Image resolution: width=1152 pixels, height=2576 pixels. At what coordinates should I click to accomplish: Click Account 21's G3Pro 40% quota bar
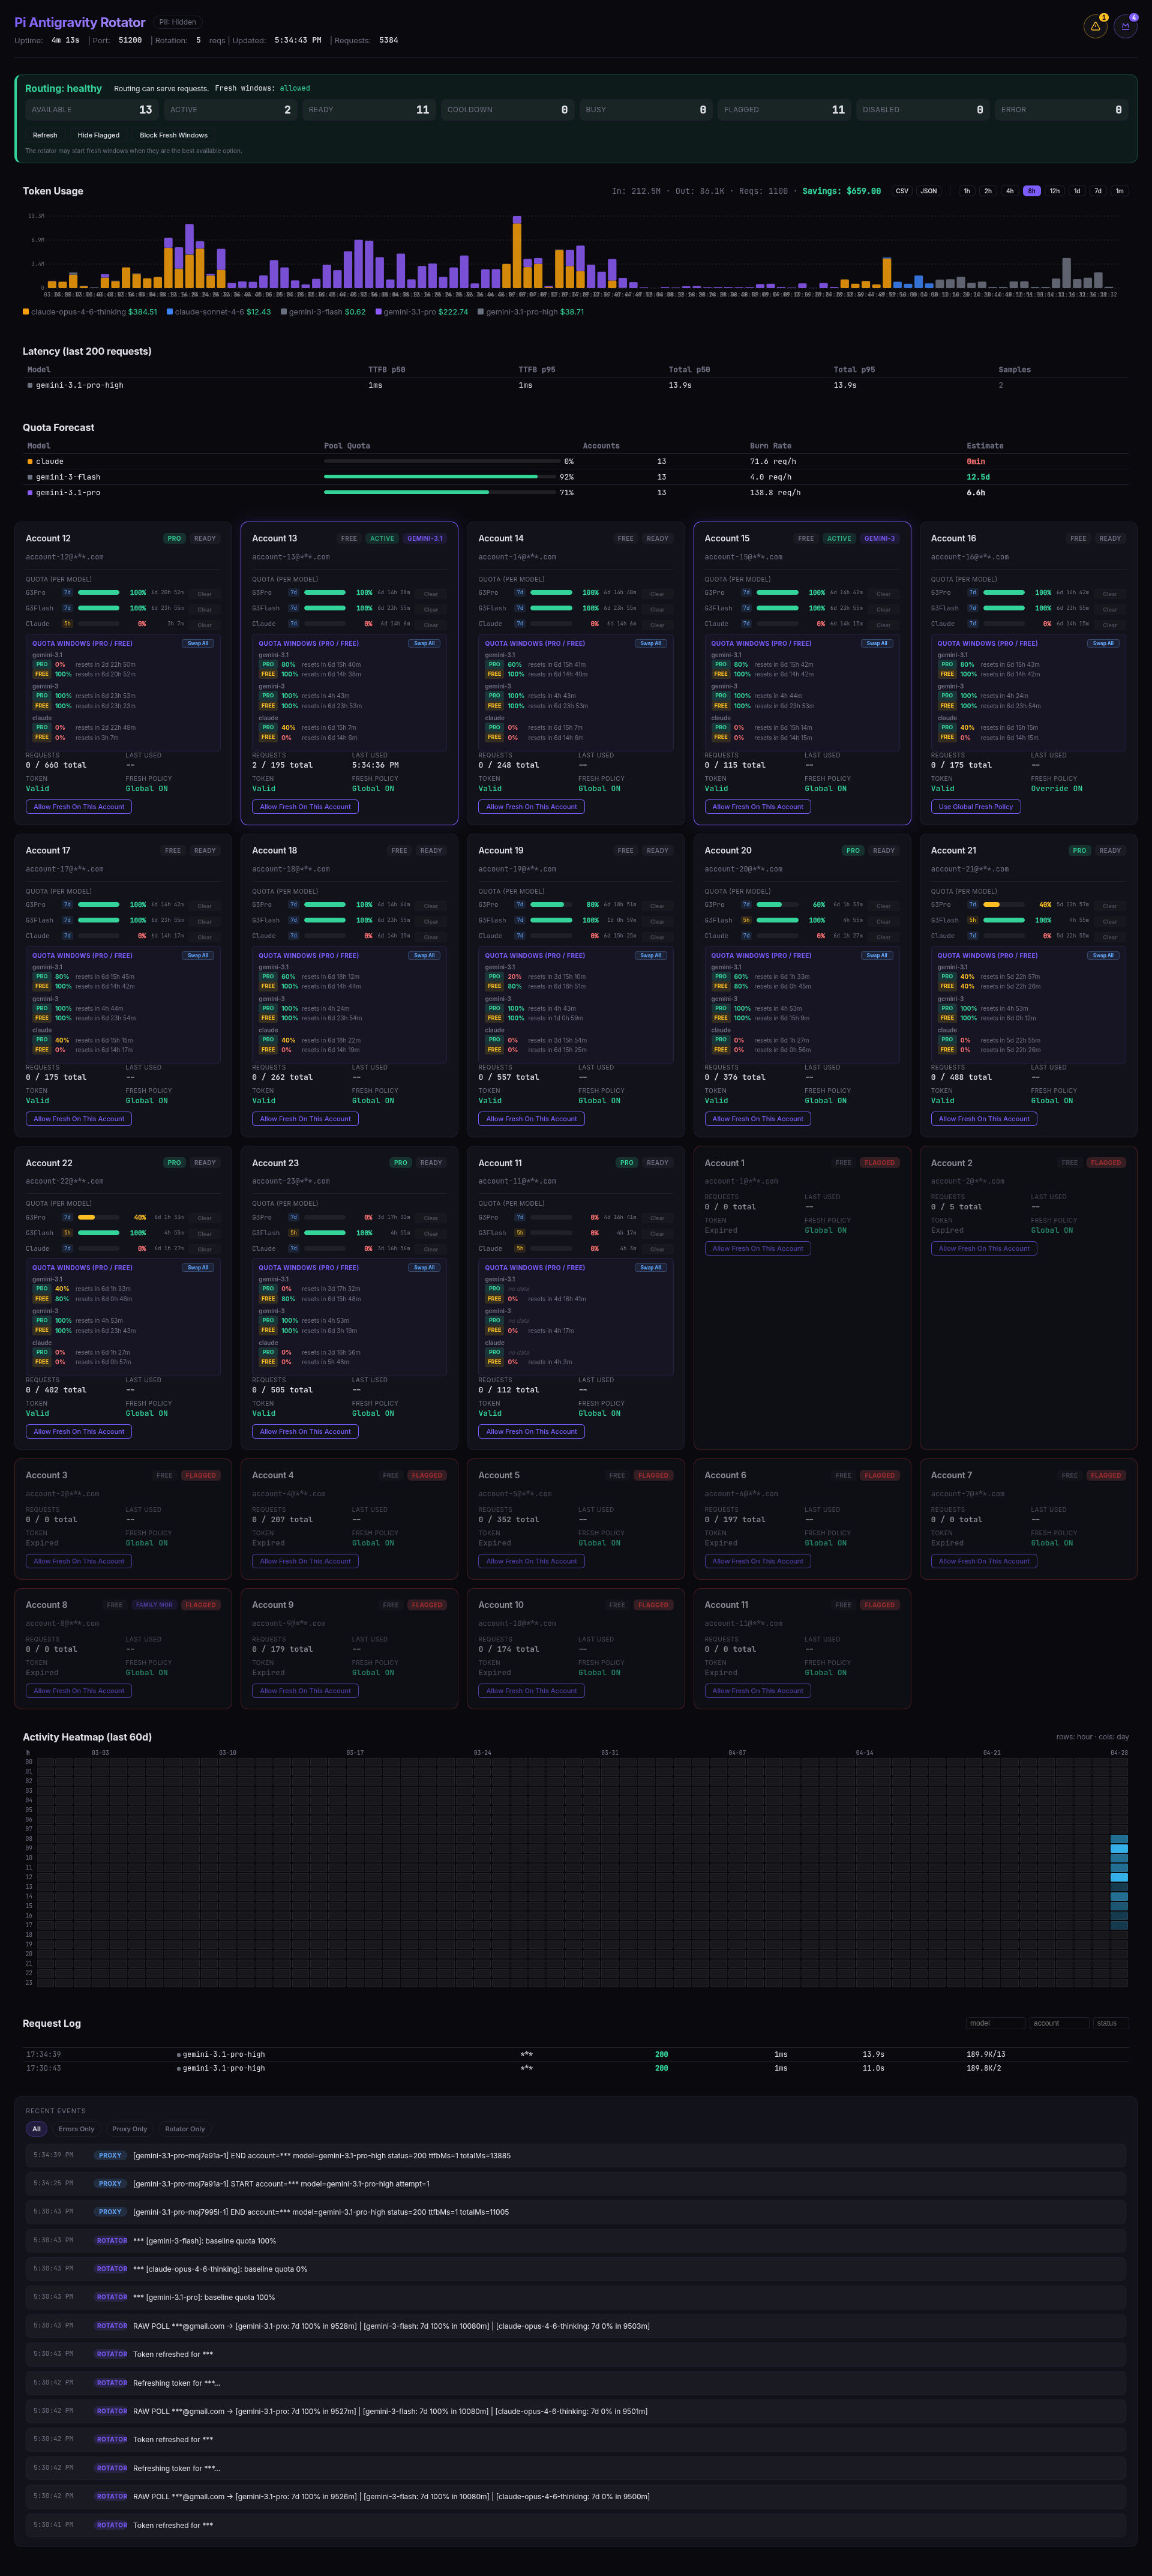[1004, 904]
